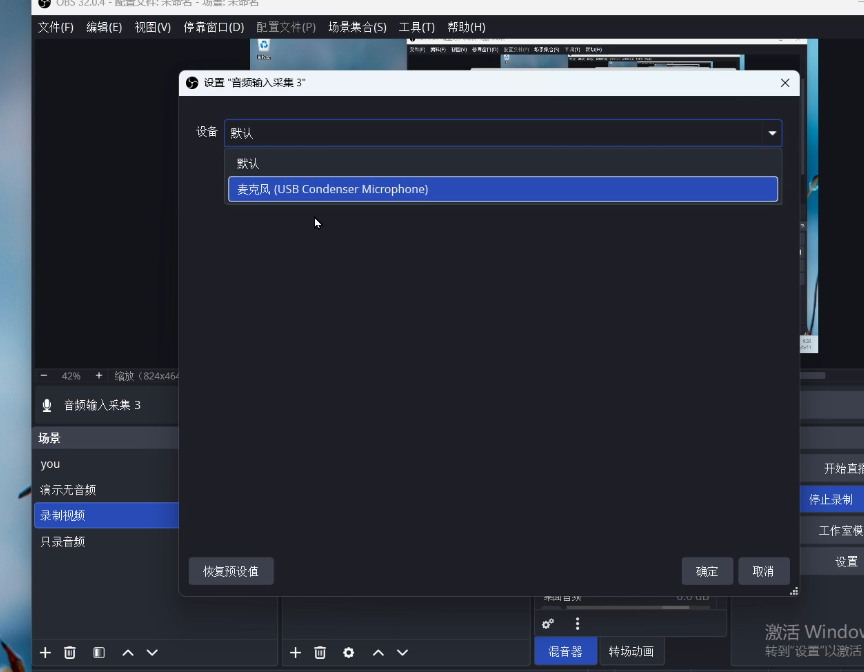Click 音频输入采集 3 source label
Viewport: 864px width, 672px height.
pyautogui.click(x=102, y=405)
